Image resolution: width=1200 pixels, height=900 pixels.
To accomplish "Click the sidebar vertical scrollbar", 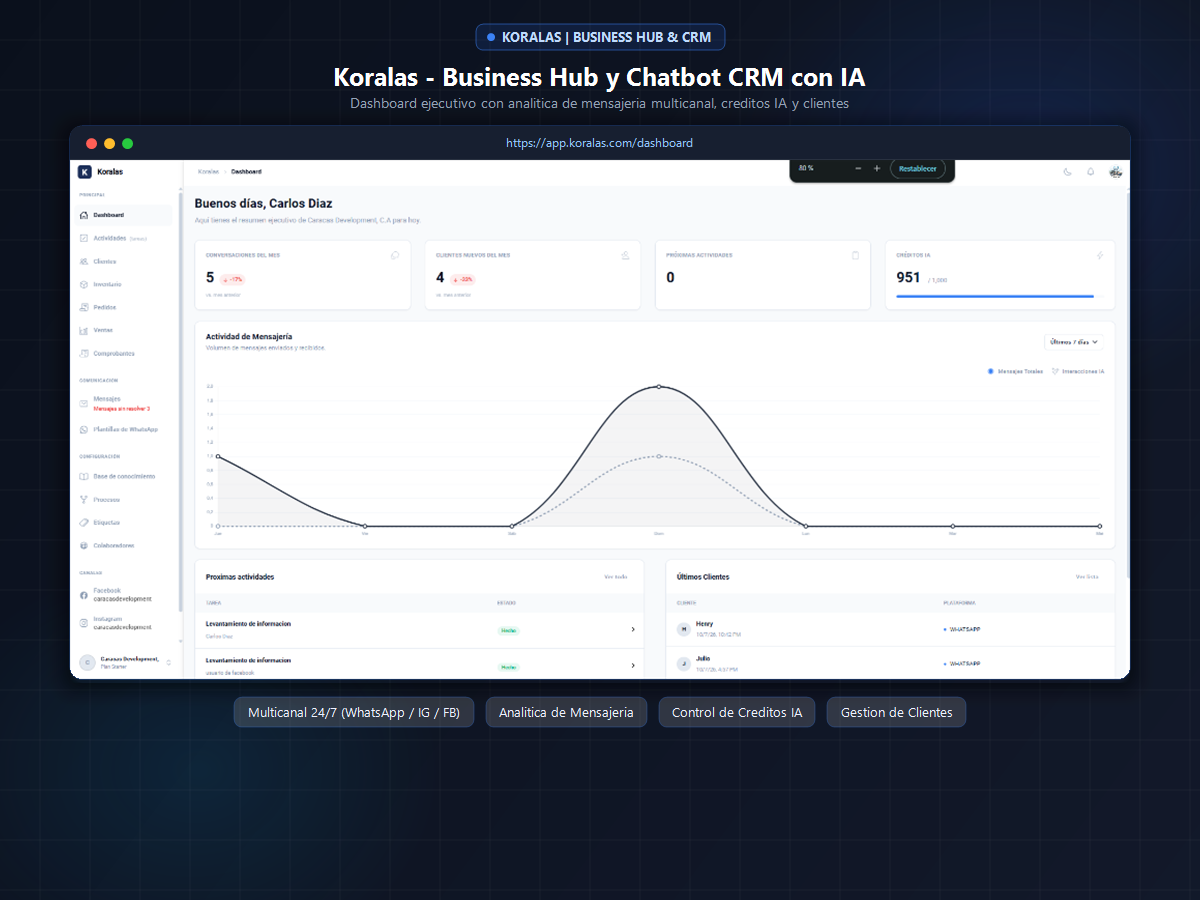I will click(180, 400).
